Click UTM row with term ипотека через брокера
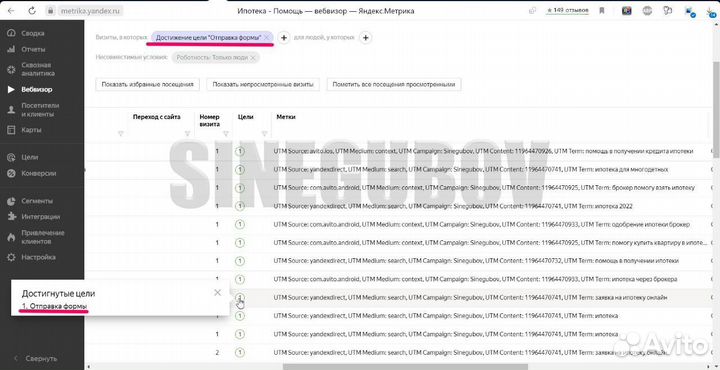 tap(475, 279)
